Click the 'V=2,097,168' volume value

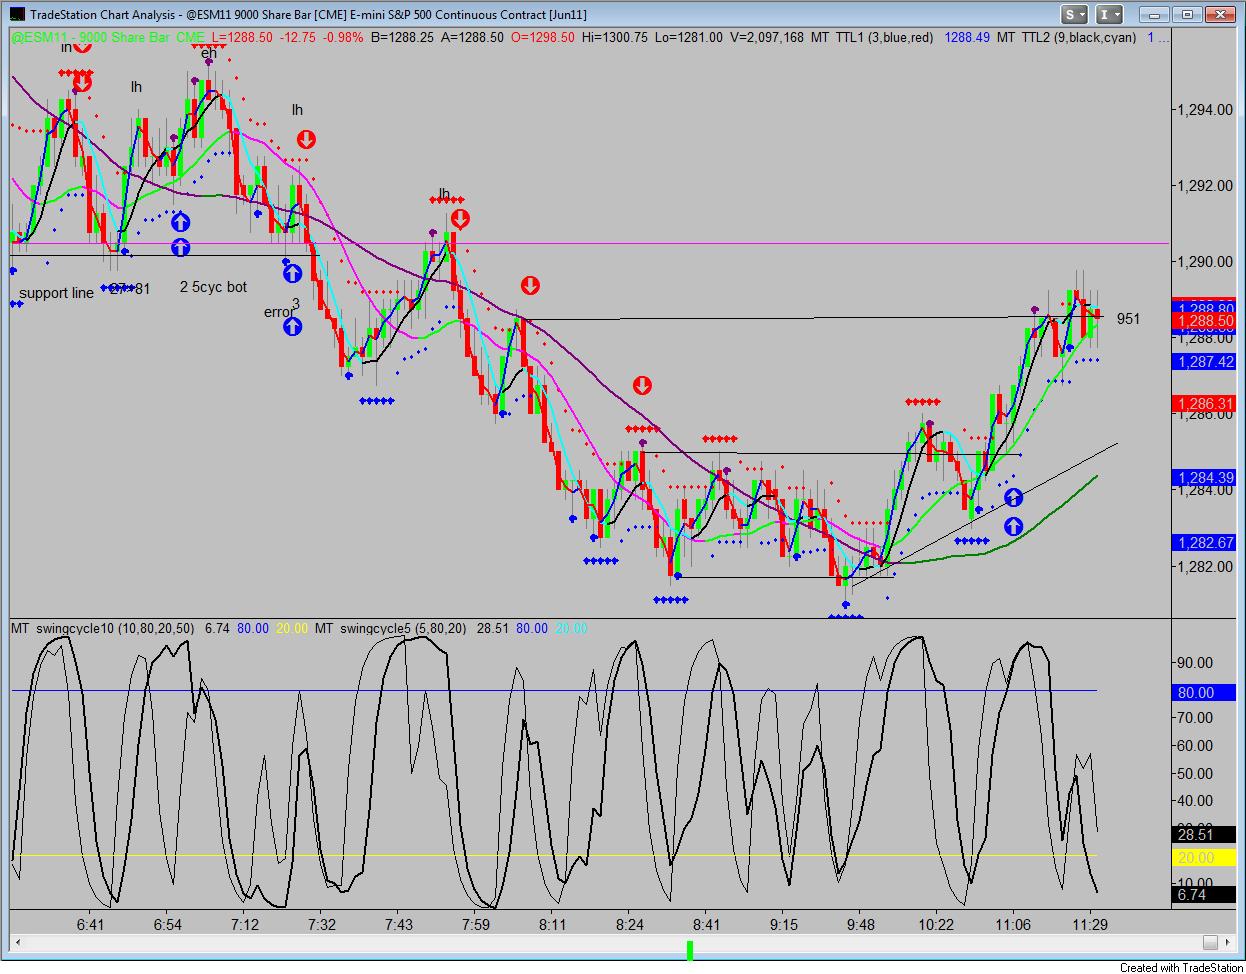point(767,37)
